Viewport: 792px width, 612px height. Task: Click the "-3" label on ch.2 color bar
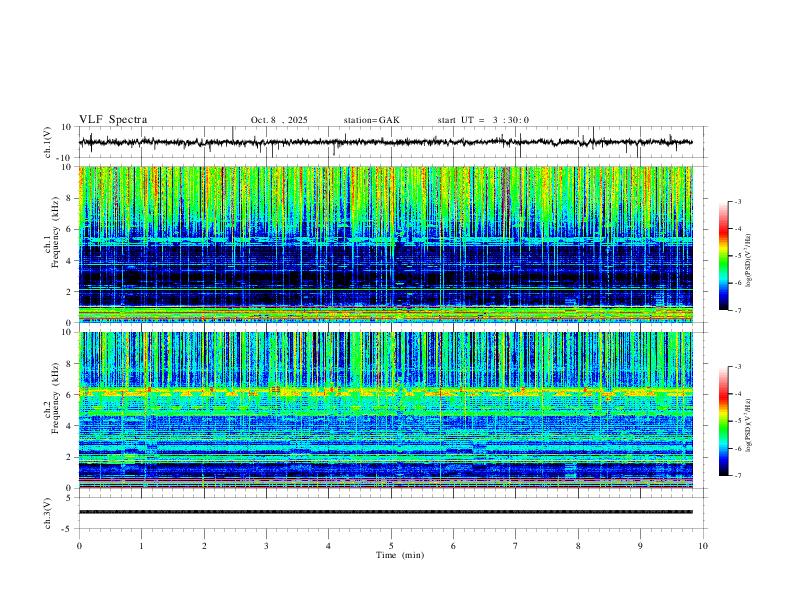point(737,367)
